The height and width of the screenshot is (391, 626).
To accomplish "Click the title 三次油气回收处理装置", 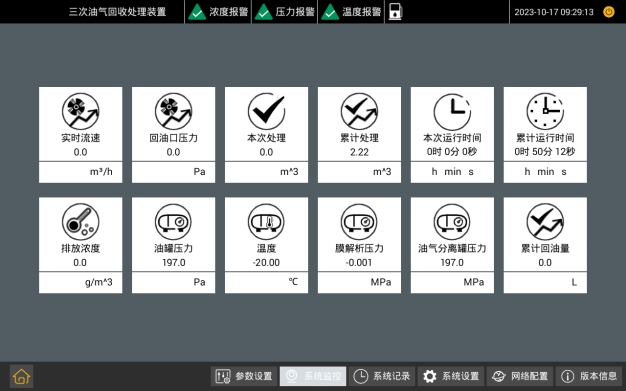I will 117,12.
